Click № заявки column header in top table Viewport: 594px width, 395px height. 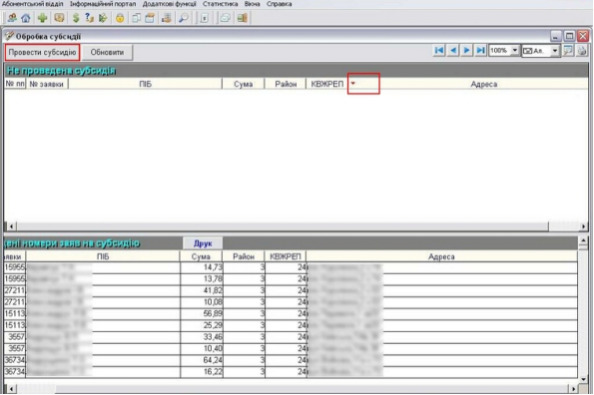pos(47,84)
